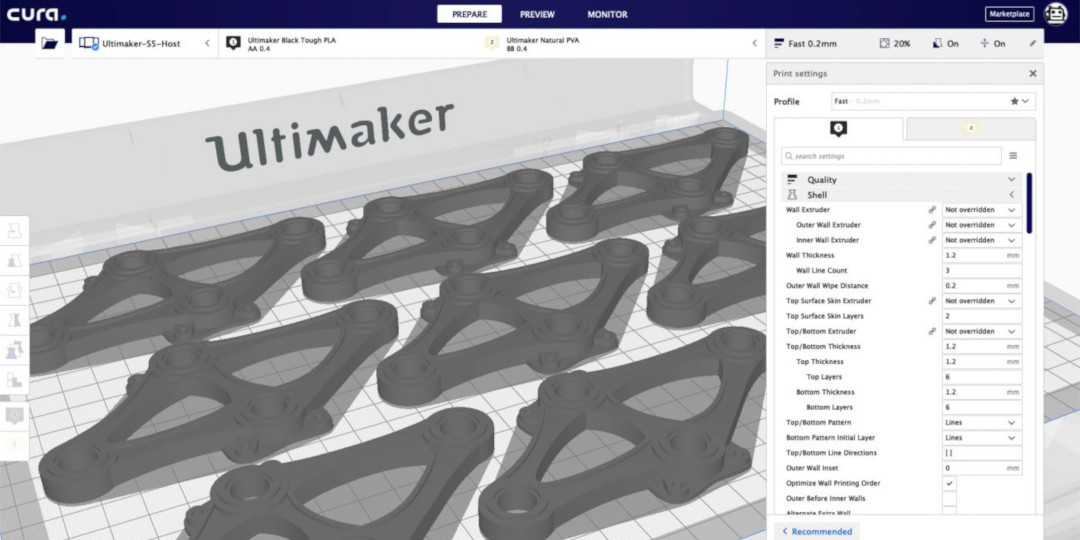Click the star icon in Profile field
Screen dimensions: 1080x540
pyautogui.click(x=1015, y=101)
